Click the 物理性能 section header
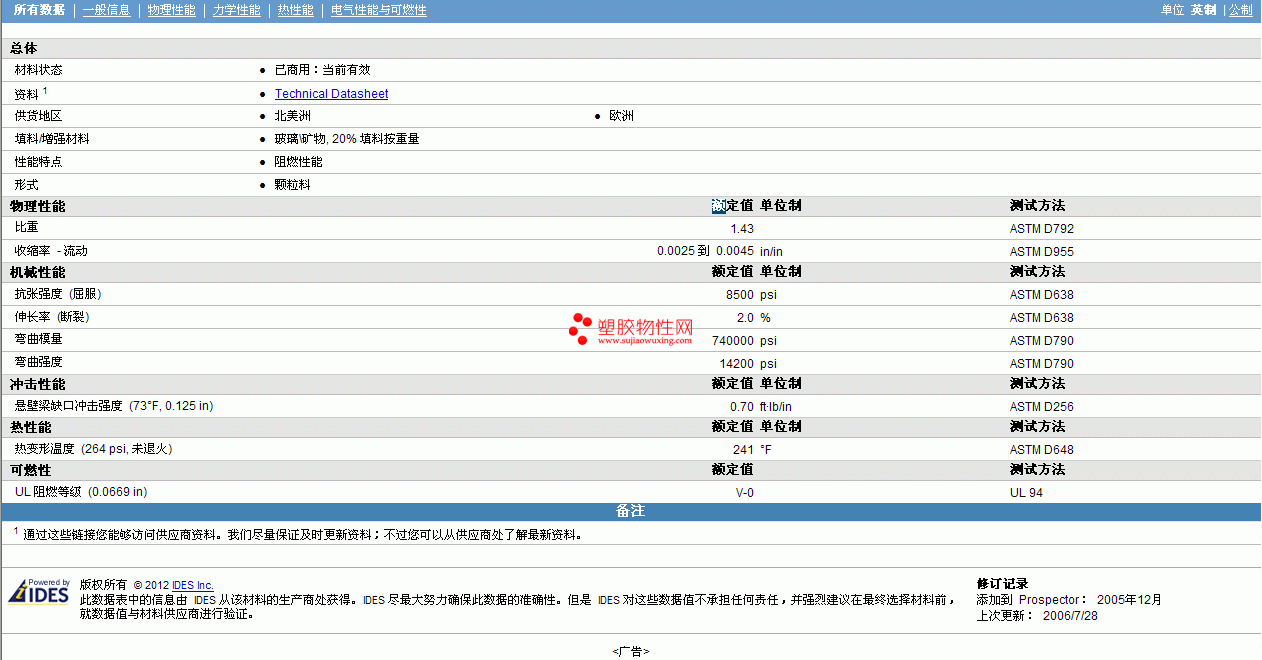 (38, 206)
